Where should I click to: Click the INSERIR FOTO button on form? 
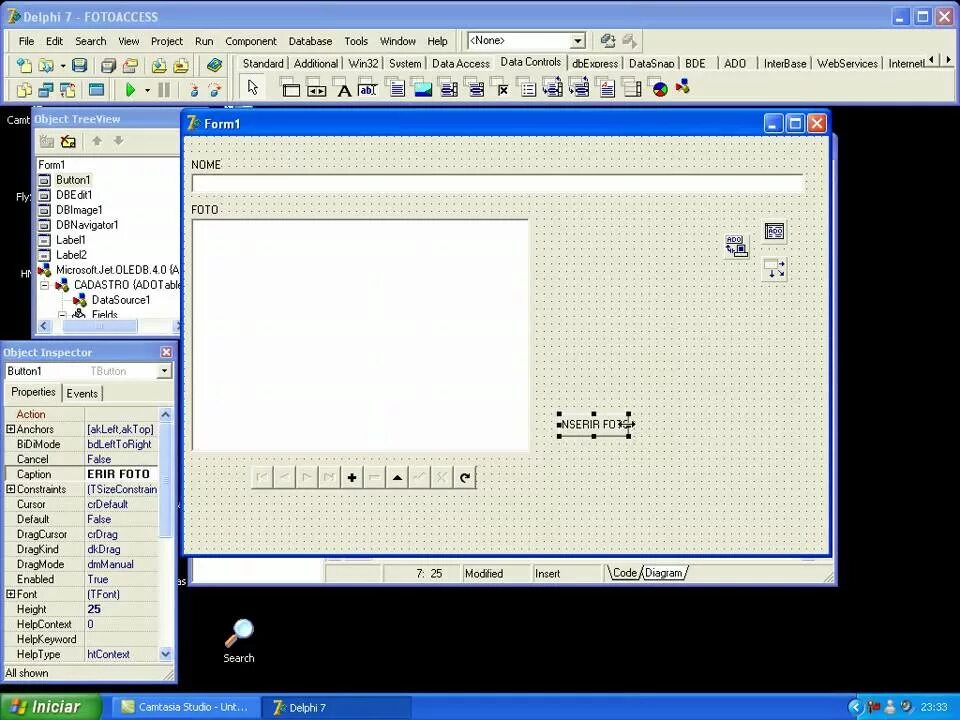pyautogui.click(x=594, y=425)
